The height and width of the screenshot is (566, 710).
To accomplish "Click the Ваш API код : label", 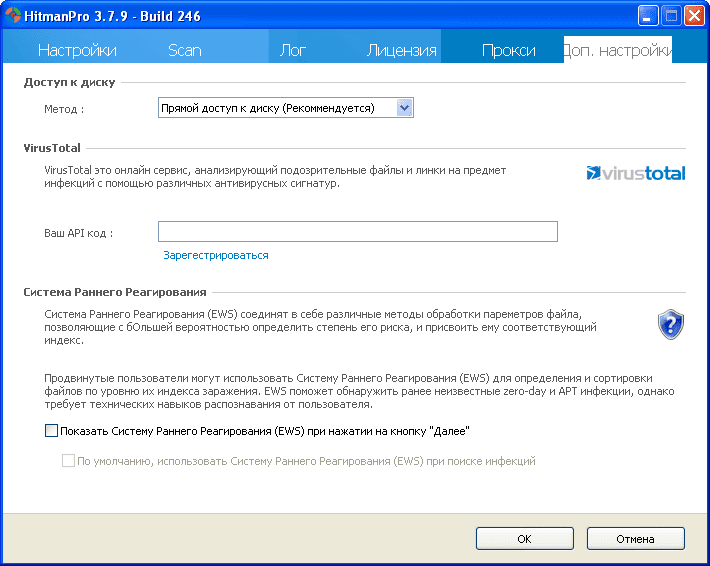I will tap(78, 233).
